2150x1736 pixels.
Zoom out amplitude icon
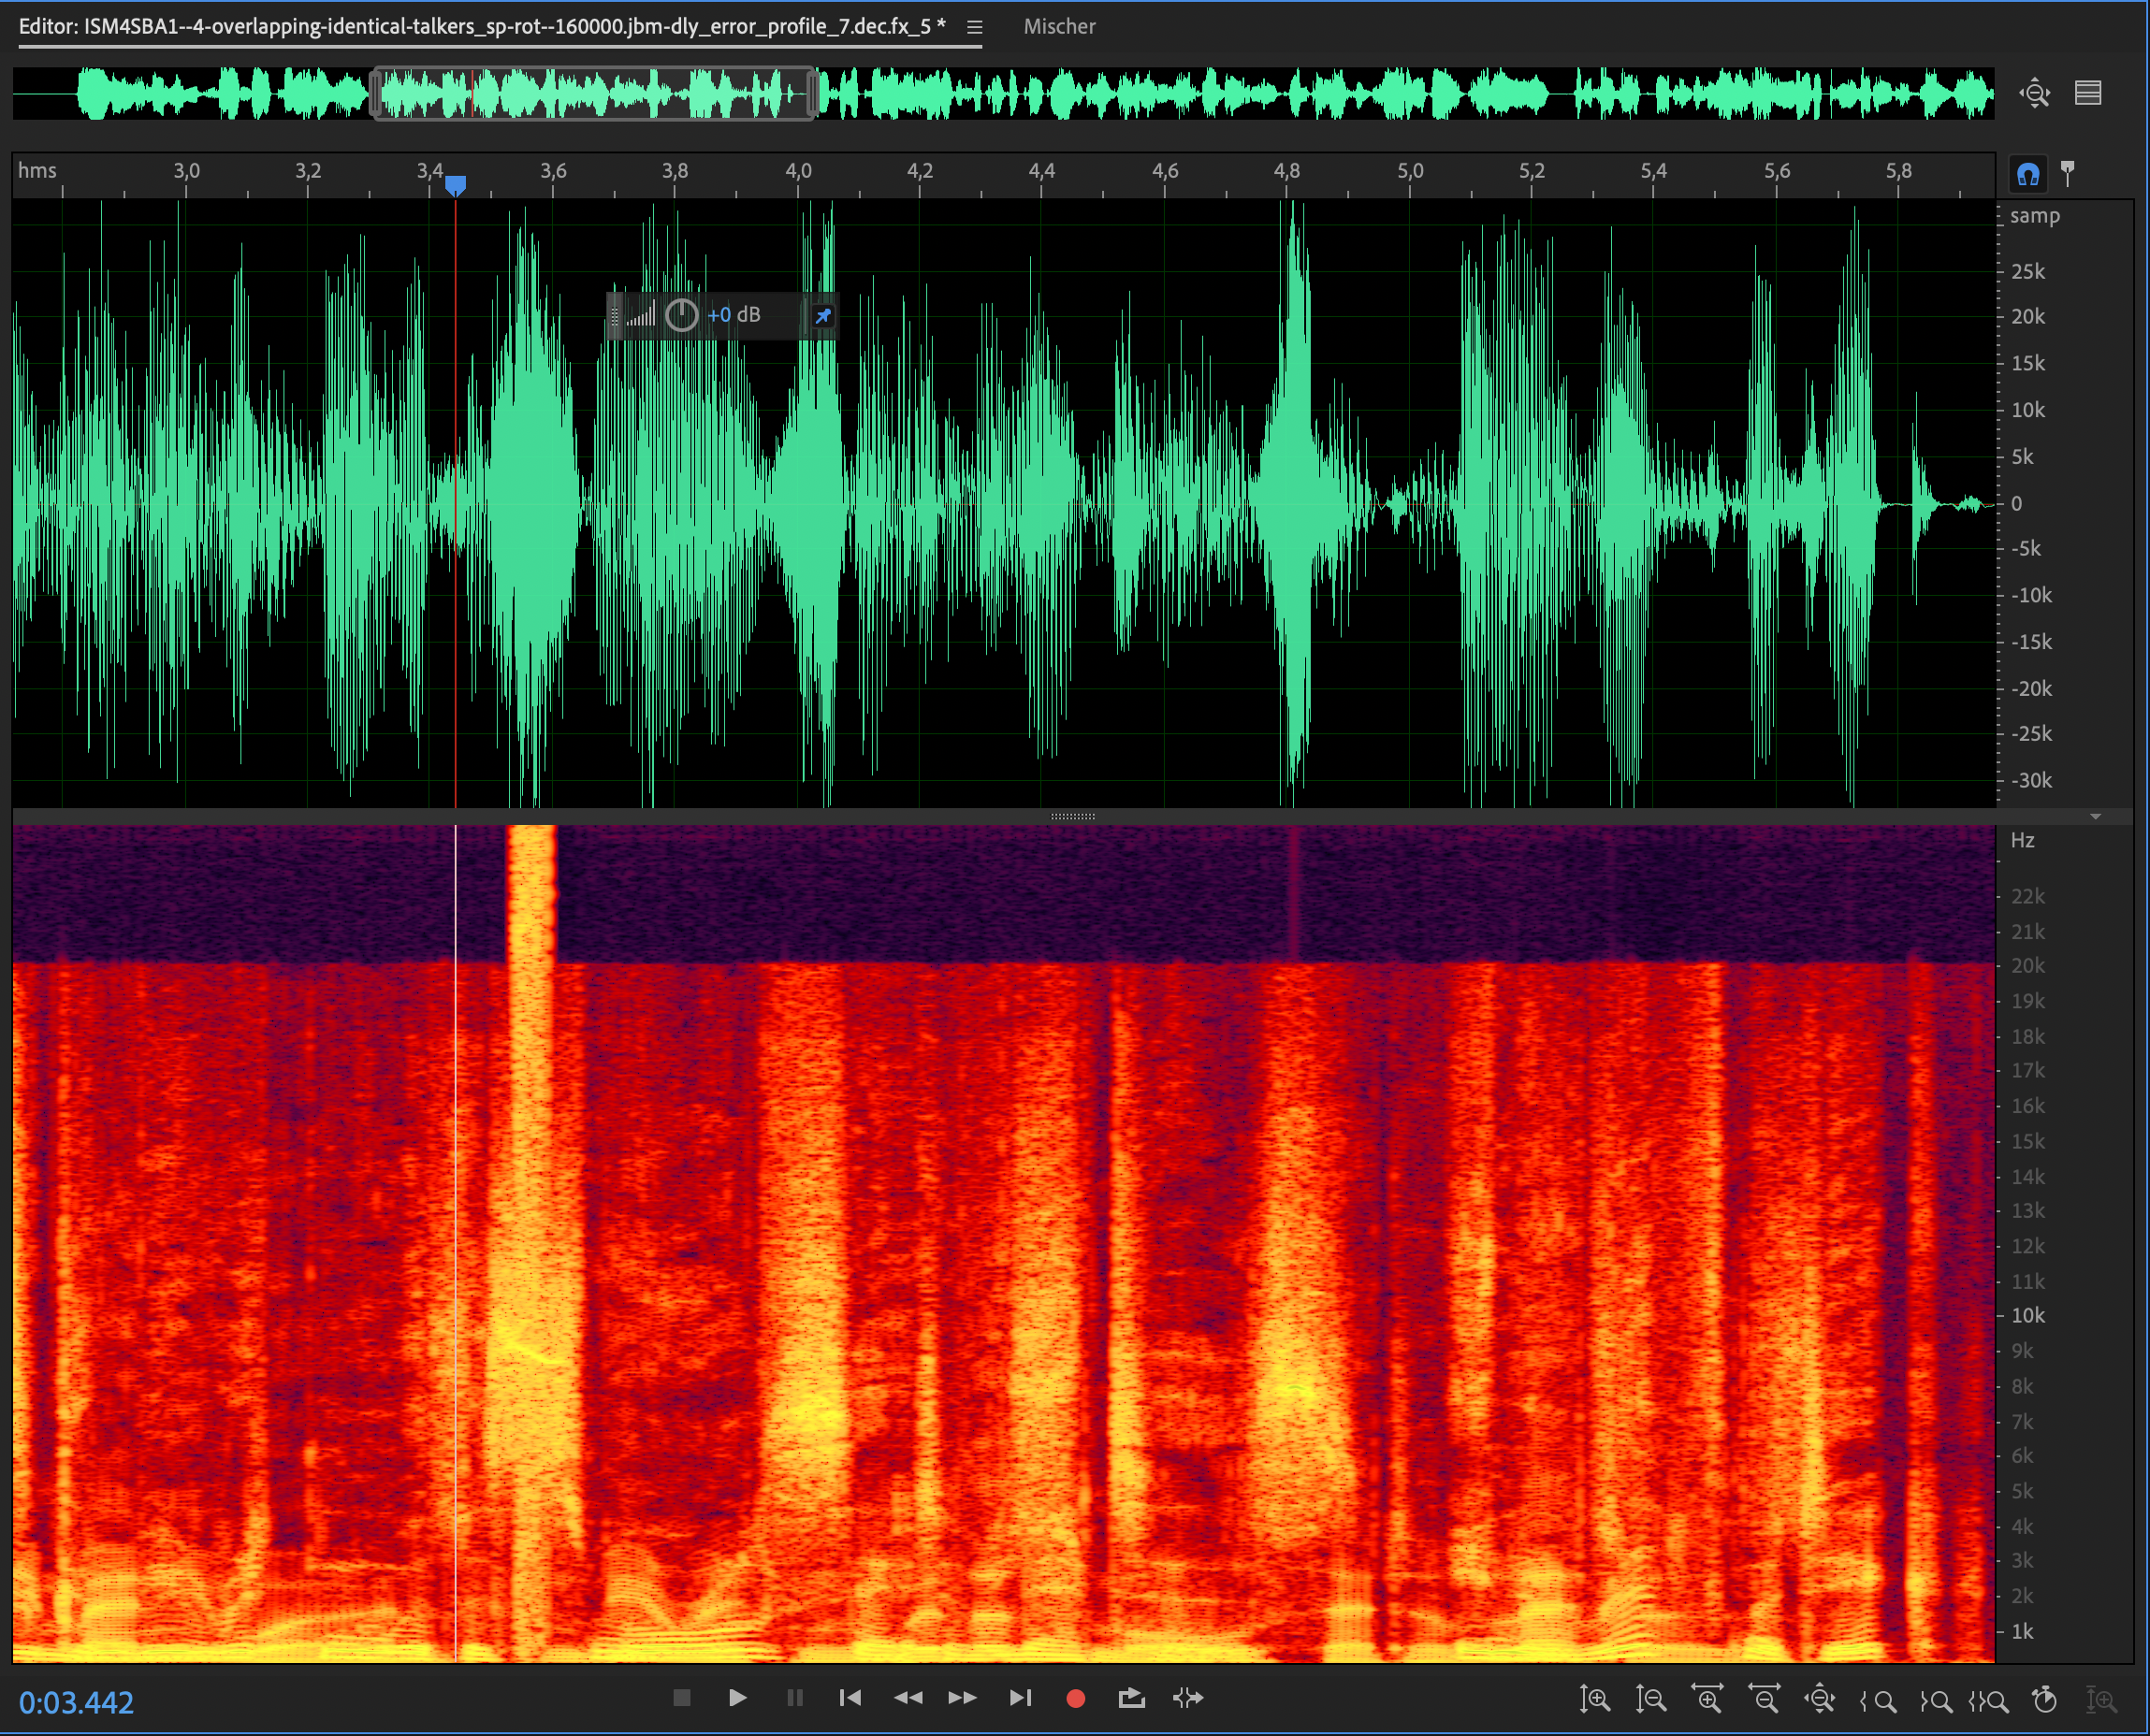1650,1699
